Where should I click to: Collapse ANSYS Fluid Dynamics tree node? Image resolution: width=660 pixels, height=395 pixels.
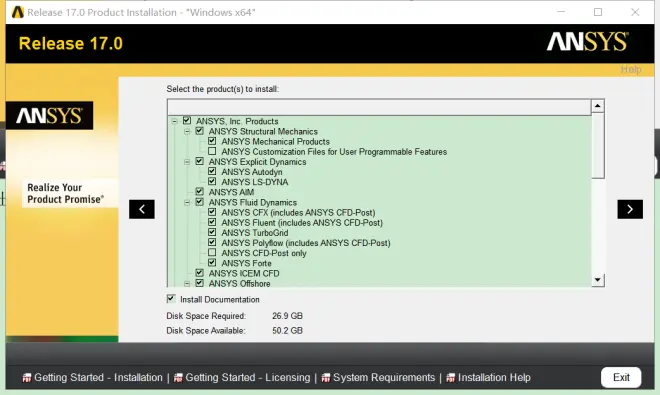187,203
